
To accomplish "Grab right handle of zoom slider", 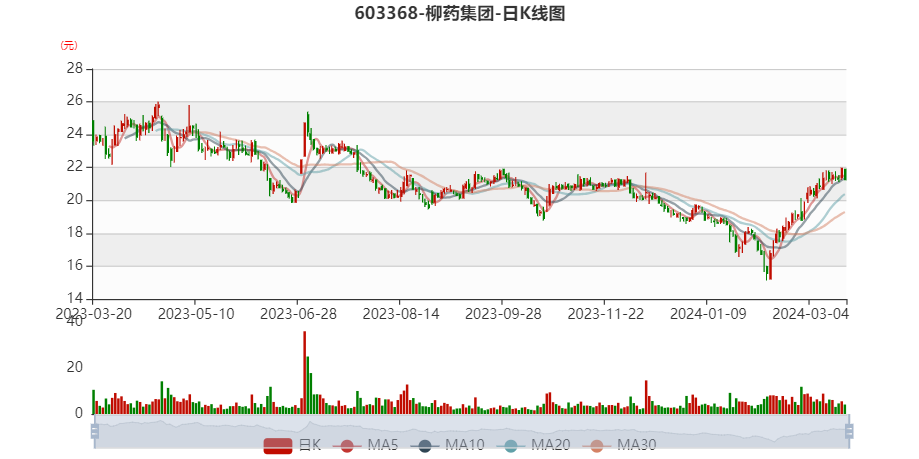I will point(849,431).
